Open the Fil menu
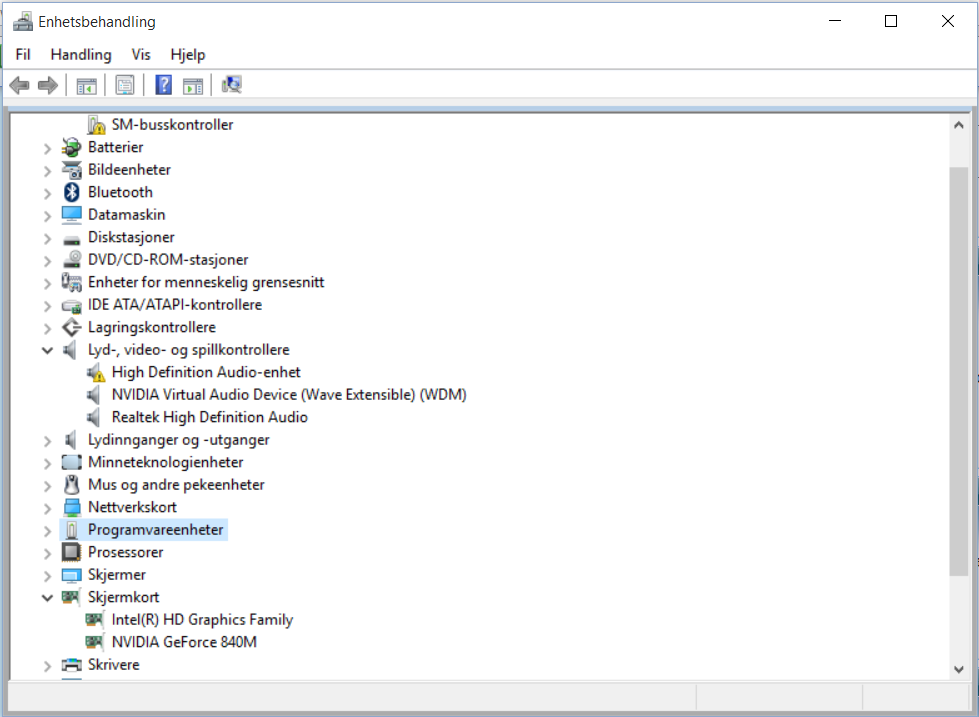Image resolution: width=979 pixels, height=717 pixels. [x=23, y=54]
